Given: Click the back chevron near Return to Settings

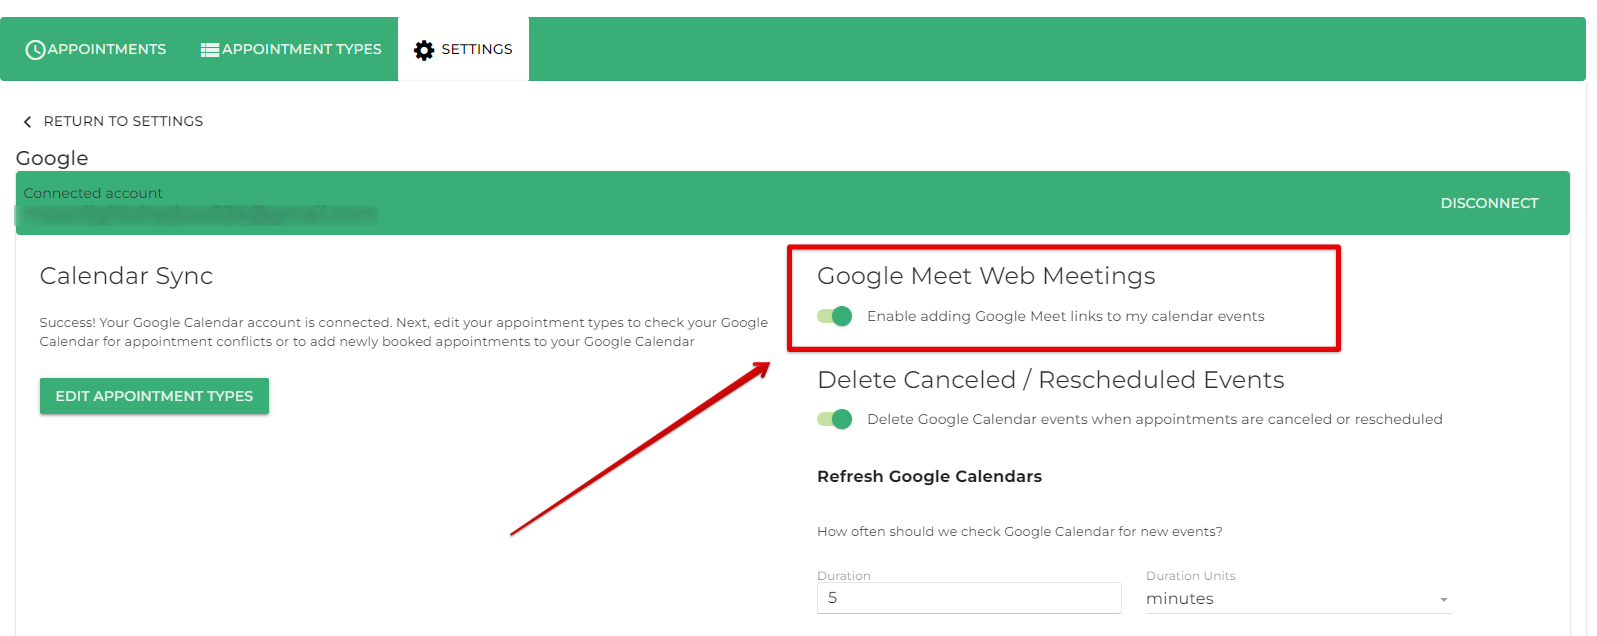Looking at the screenshot, I should point(27,121).
